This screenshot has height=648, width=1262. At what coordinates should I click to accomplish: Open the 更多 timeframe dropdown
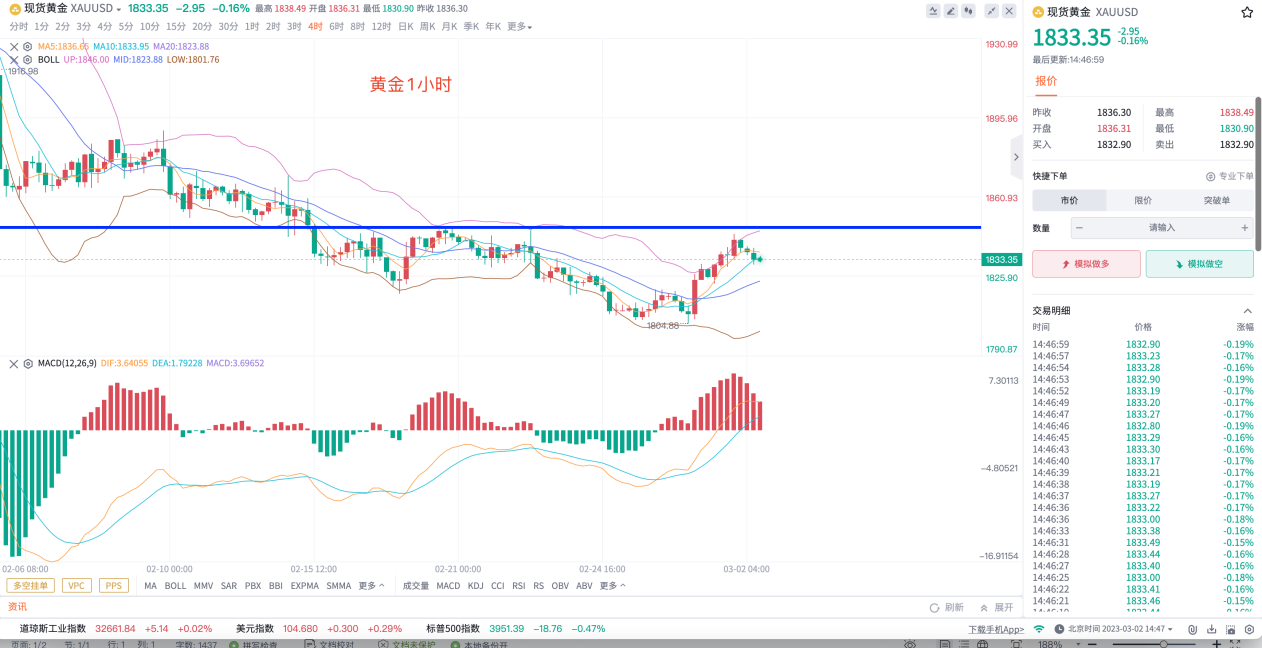click(519, 26)
